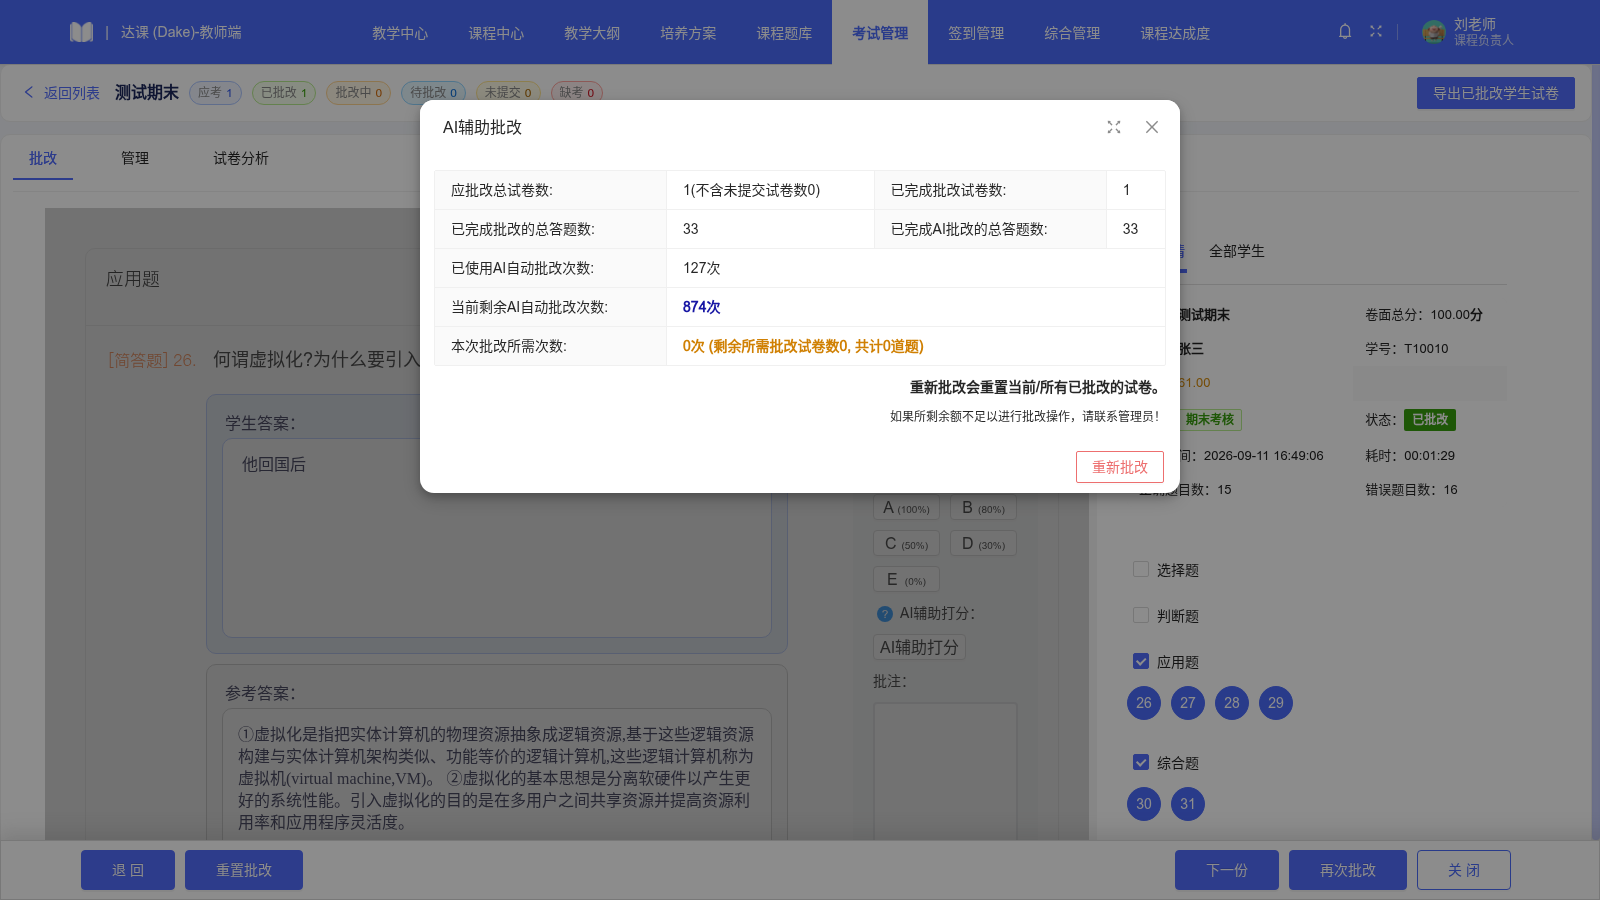1600x900 pixels.
Task: Open the notification bell
Action: [x=1345, y=32]
